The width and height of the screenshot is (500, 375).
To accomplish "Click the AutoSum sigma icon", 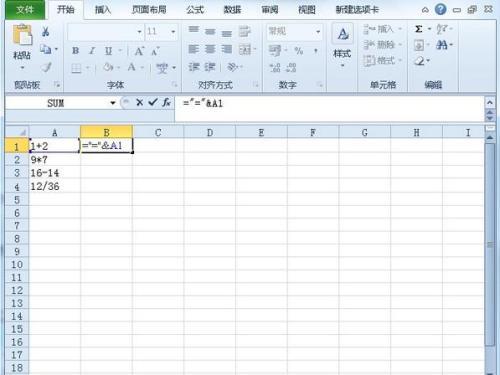I will click(419, 29).
